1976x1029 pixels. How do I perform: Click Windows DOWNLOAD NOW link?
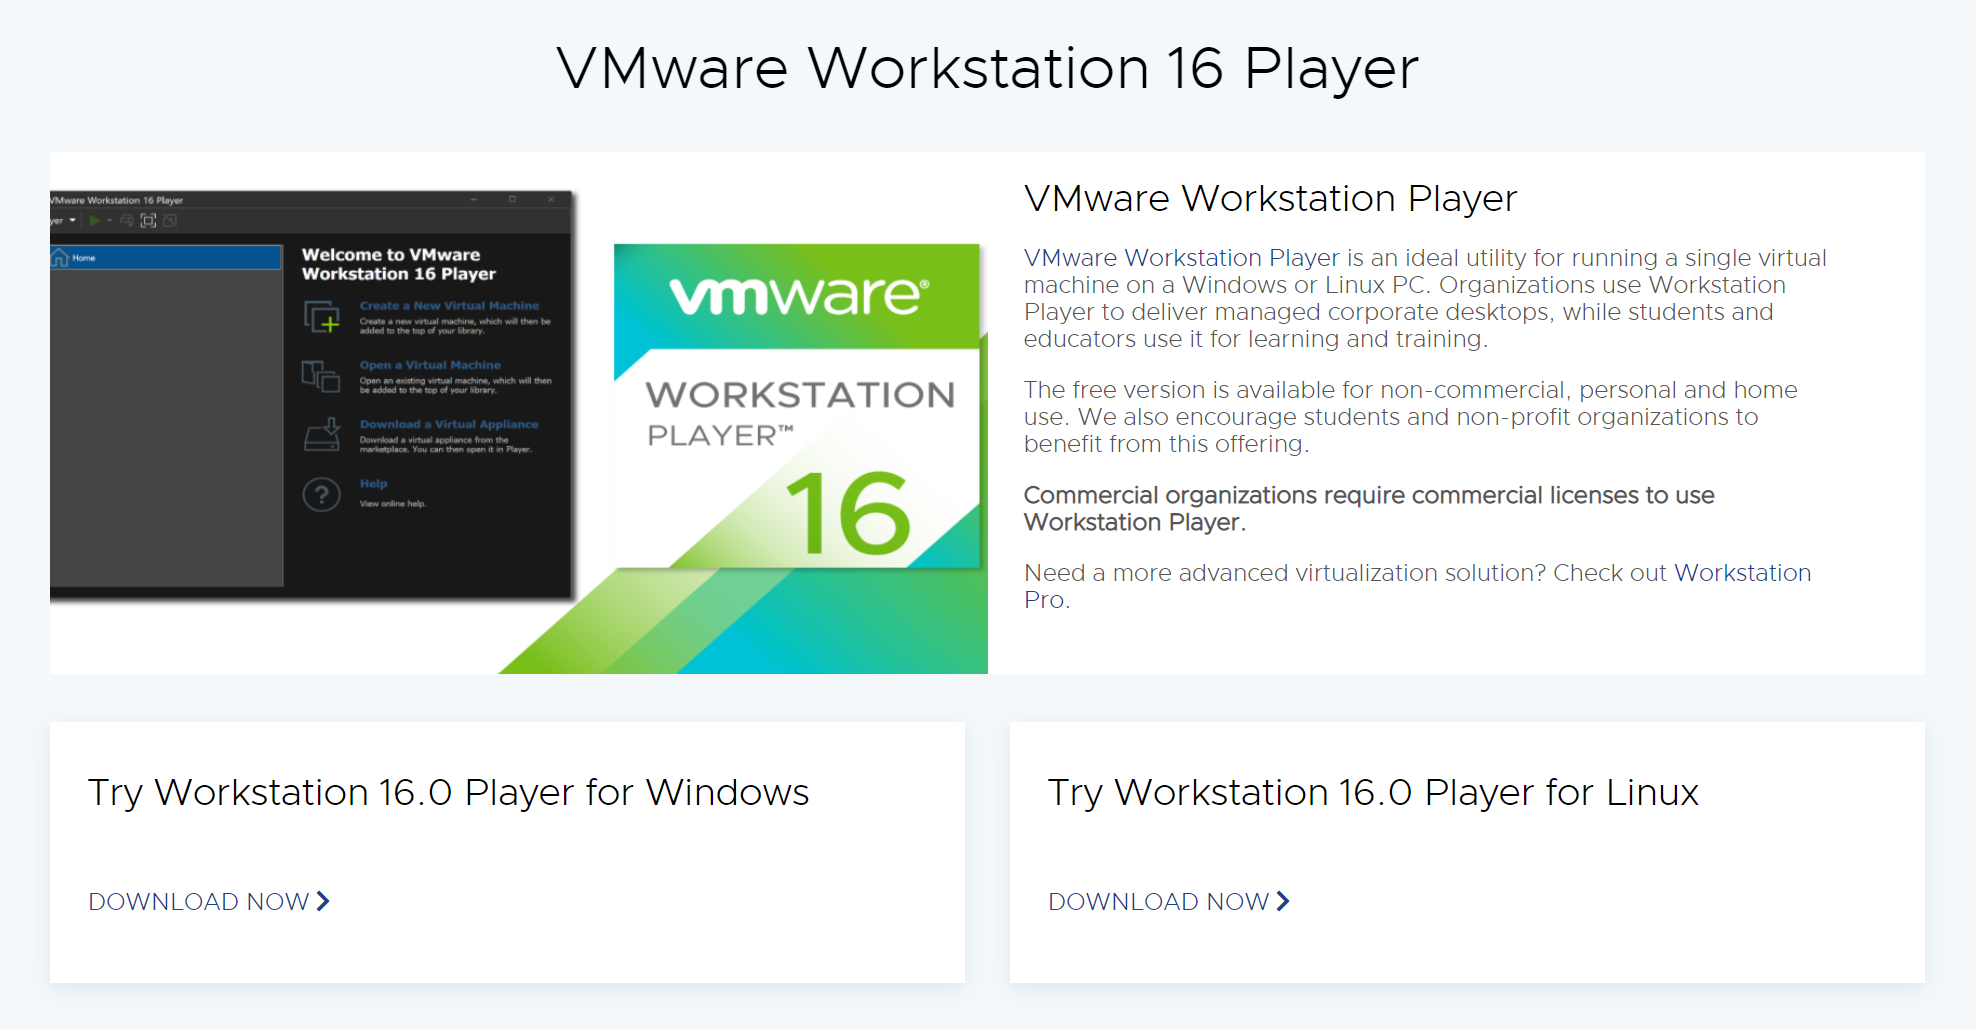click(208, 902)
